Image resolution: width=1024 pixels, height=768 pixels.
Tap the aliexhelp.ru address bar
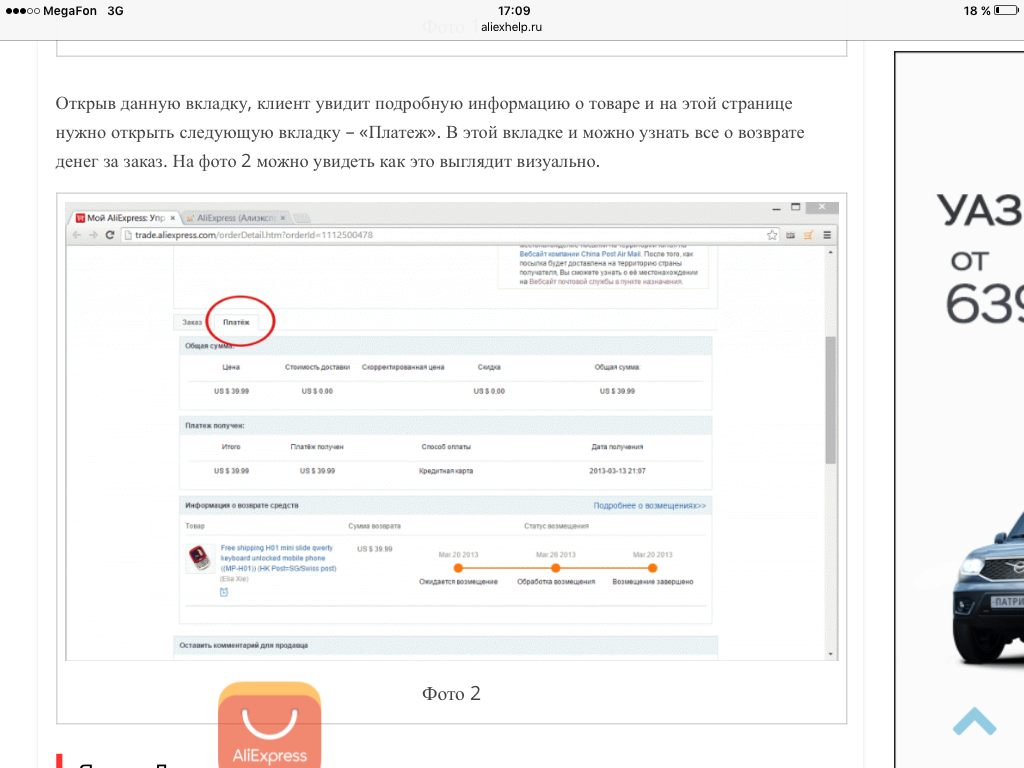(511, 27)
